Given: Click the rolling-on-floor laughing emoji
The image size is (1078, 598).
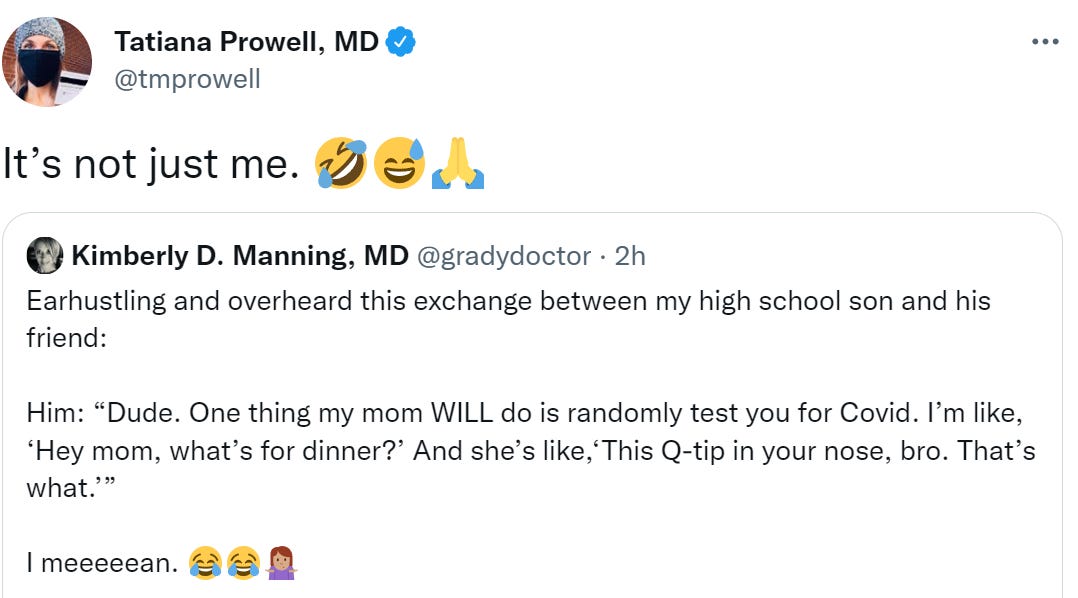Looking at the screenshot, I should tap(340, 164).
